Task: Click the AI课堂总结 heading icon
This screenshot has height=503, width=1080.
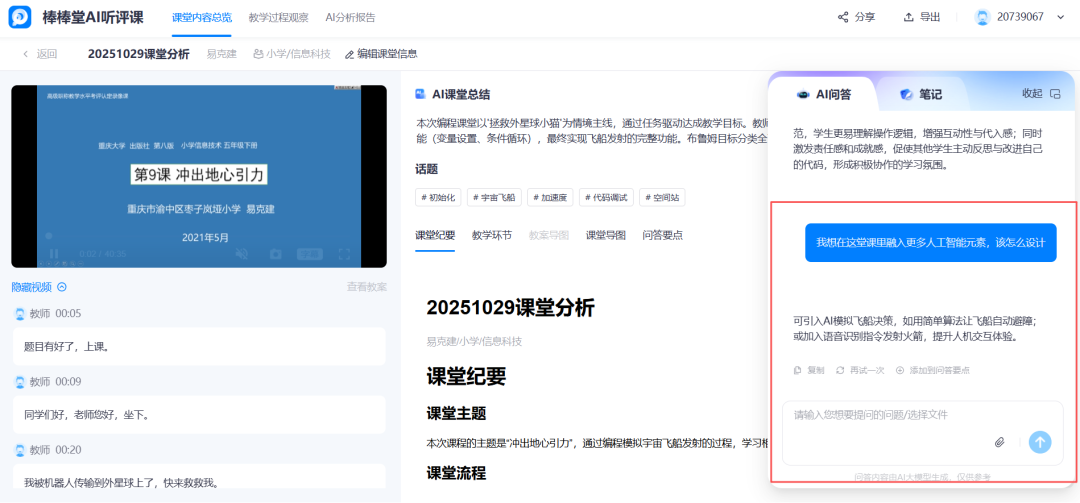Action: point(420,94)
